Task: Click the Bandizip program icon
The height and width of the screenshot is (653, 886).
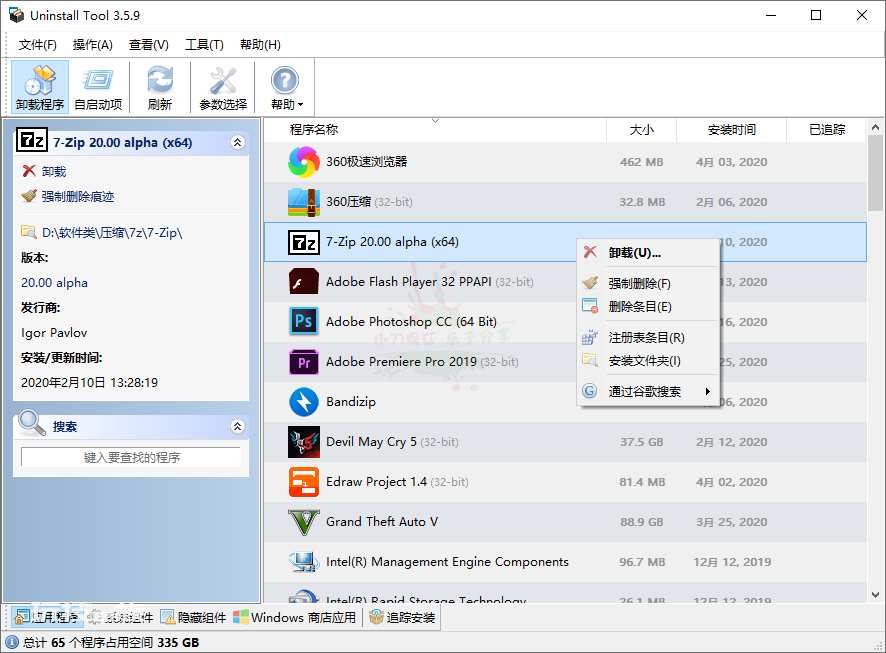Action: pyautogui.click(x=303, y=401)
